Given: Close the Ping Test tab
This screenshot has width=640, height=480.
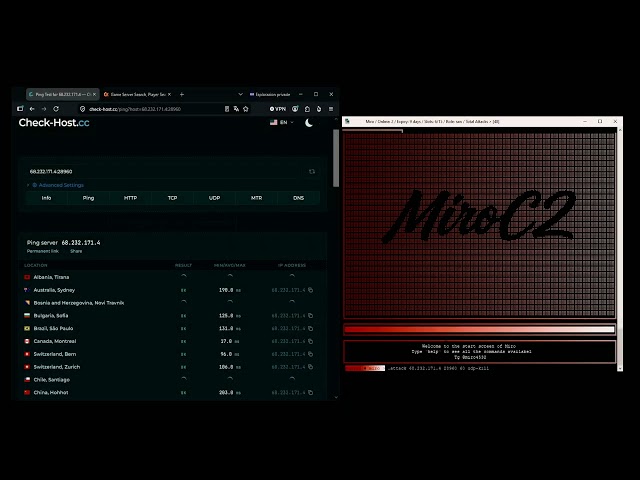Looking at the screenshot, I should (x=94, y=94).
